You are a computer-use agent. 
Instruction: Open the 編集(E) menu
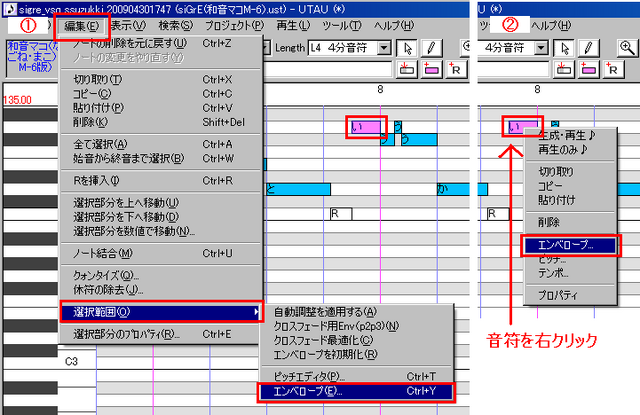(82, 26)
